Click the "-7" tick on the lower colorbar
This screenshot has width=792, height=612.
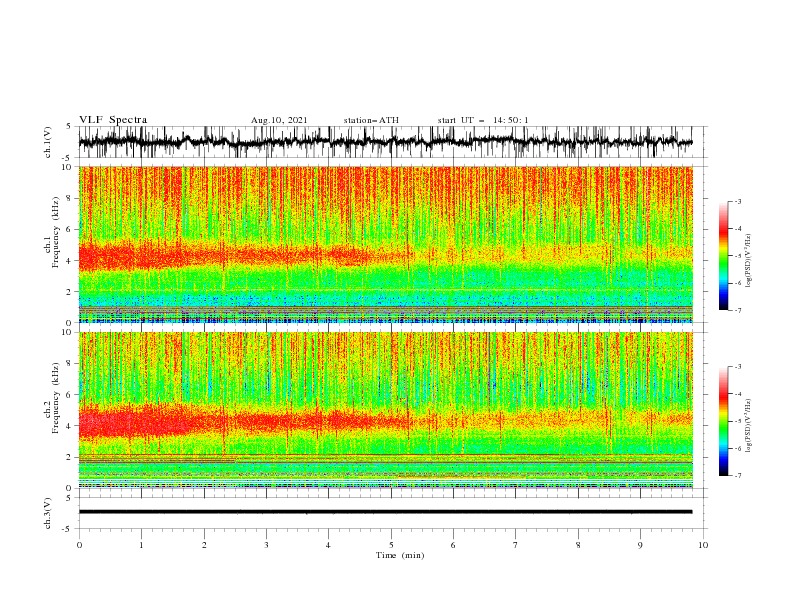coord(738,476)
